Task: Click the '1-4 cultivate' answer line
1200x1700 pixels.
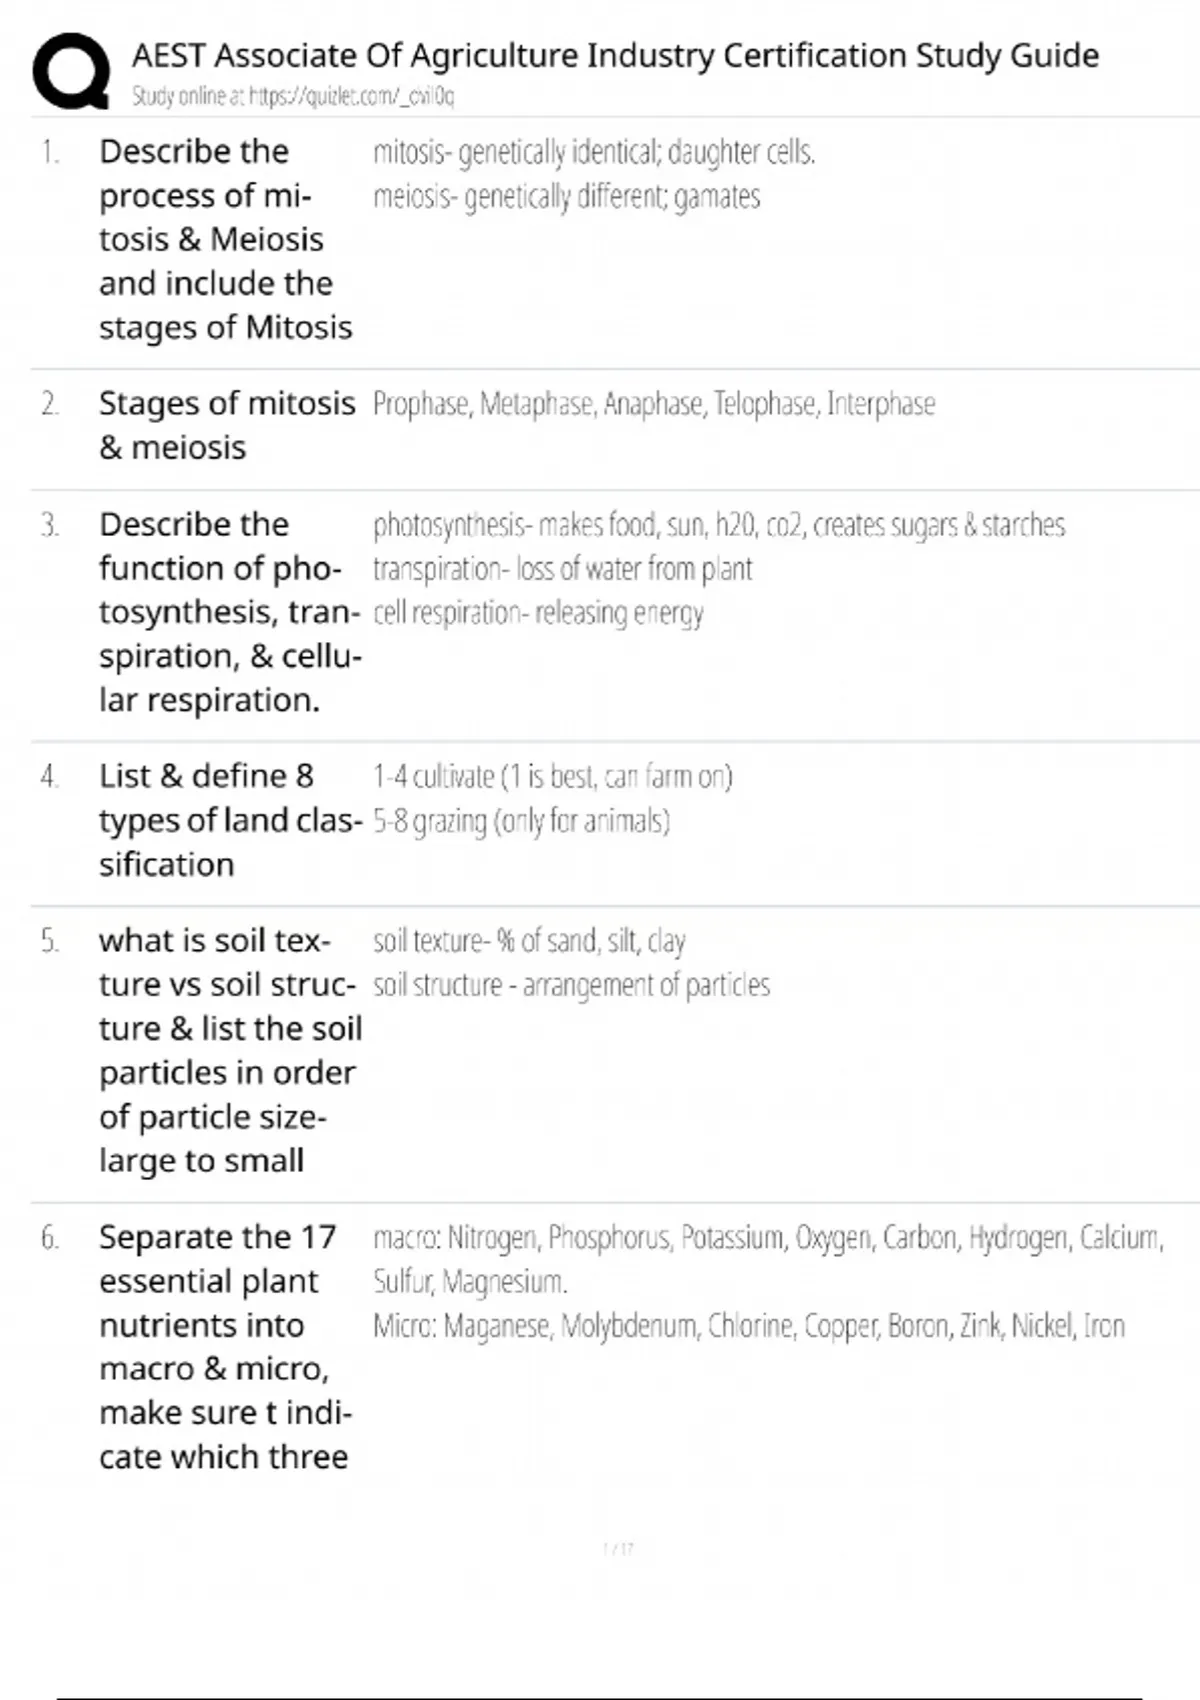Action: (552, 777)
